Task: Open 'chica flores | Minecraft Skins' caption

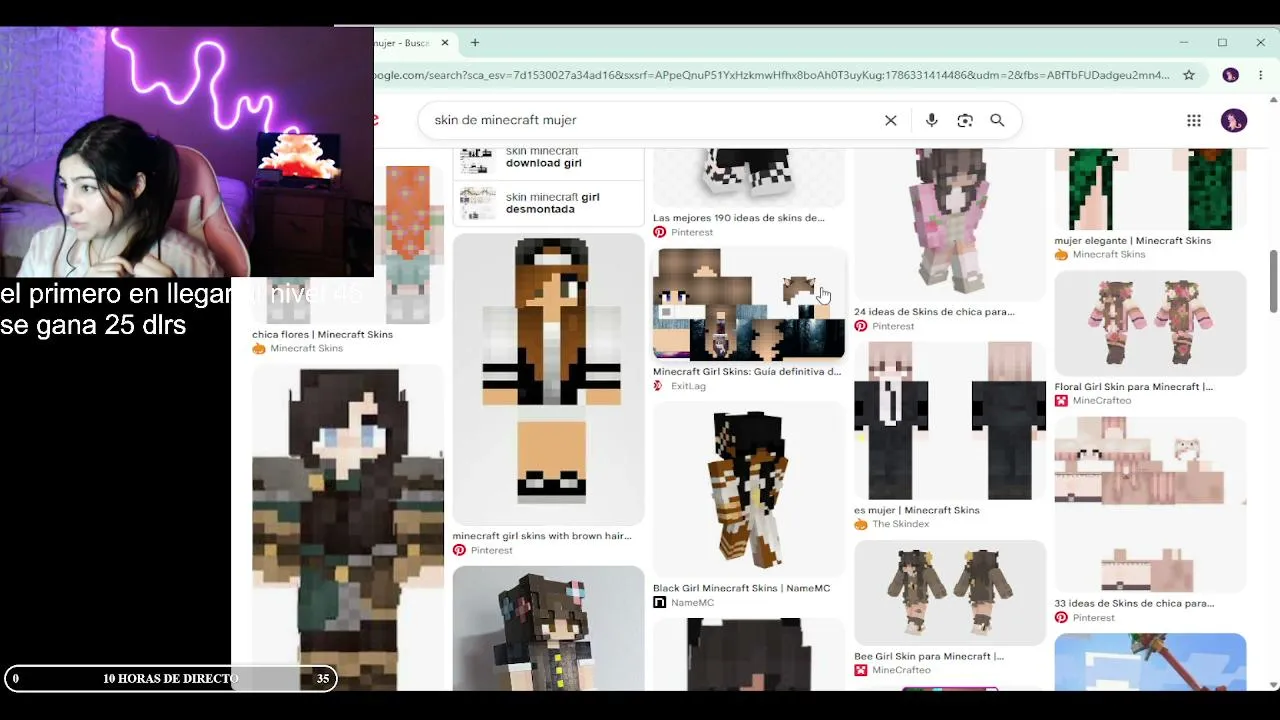Action: 322,334
